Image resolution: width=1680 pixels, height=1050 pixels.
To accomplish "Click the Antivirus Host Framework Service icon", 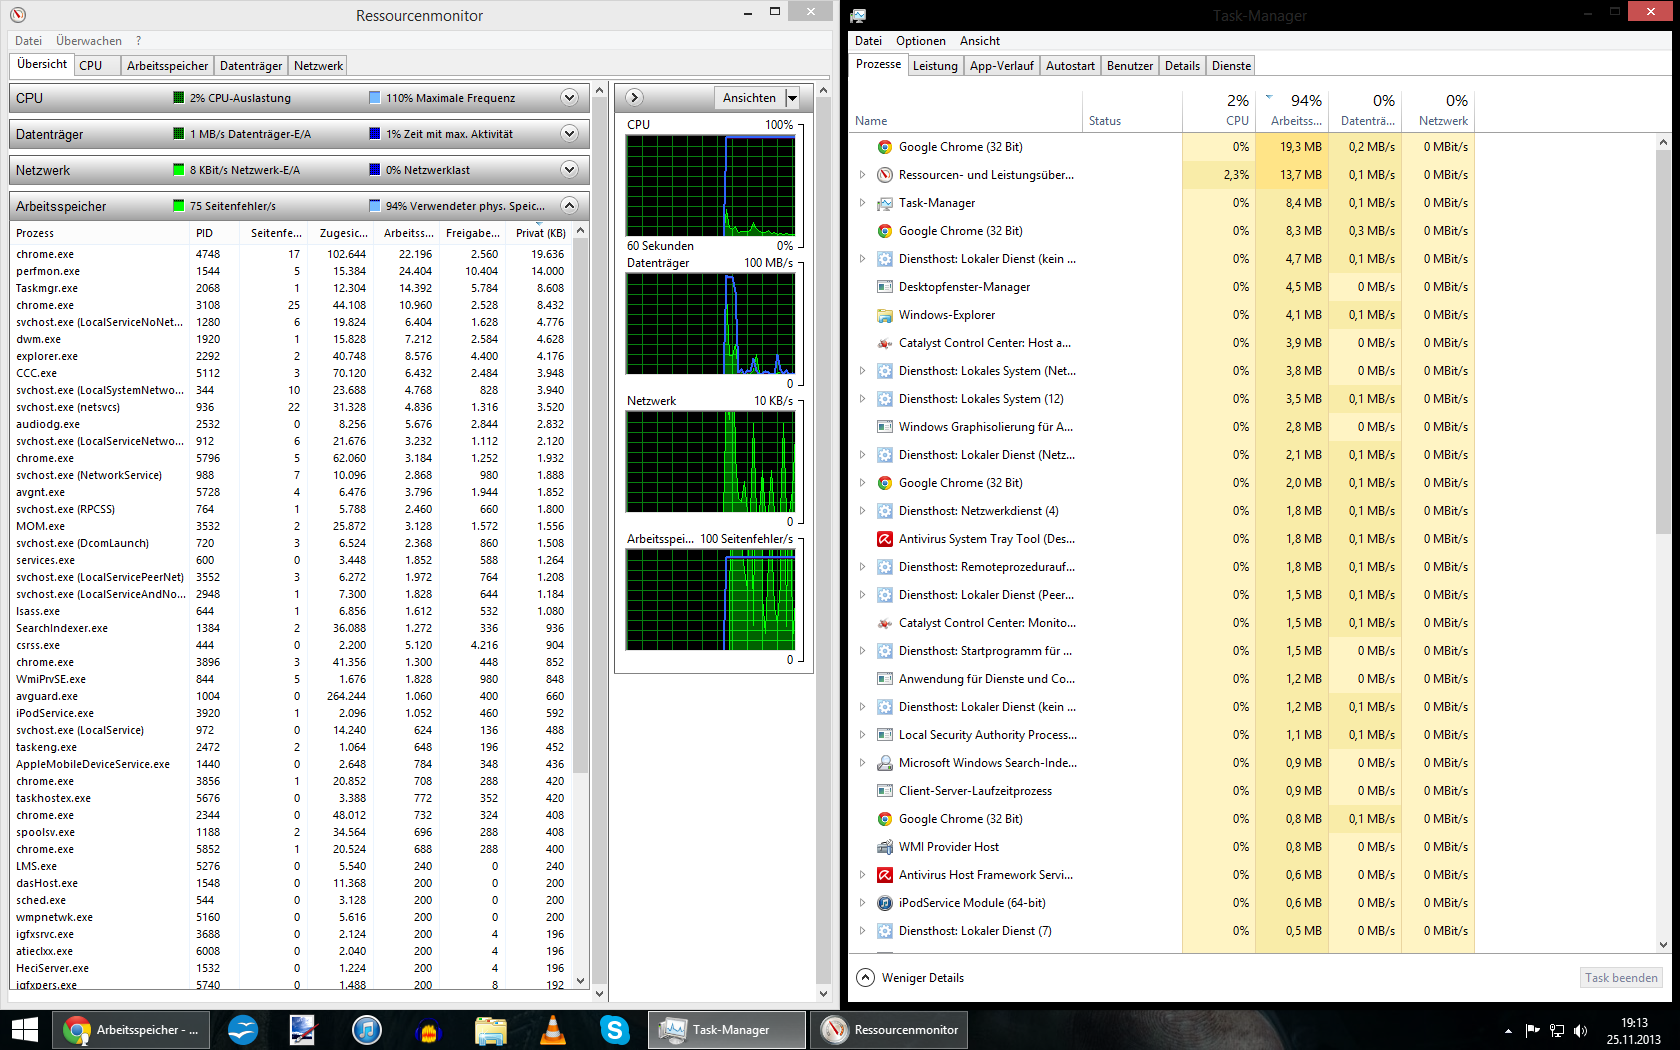I will (884, 875).
